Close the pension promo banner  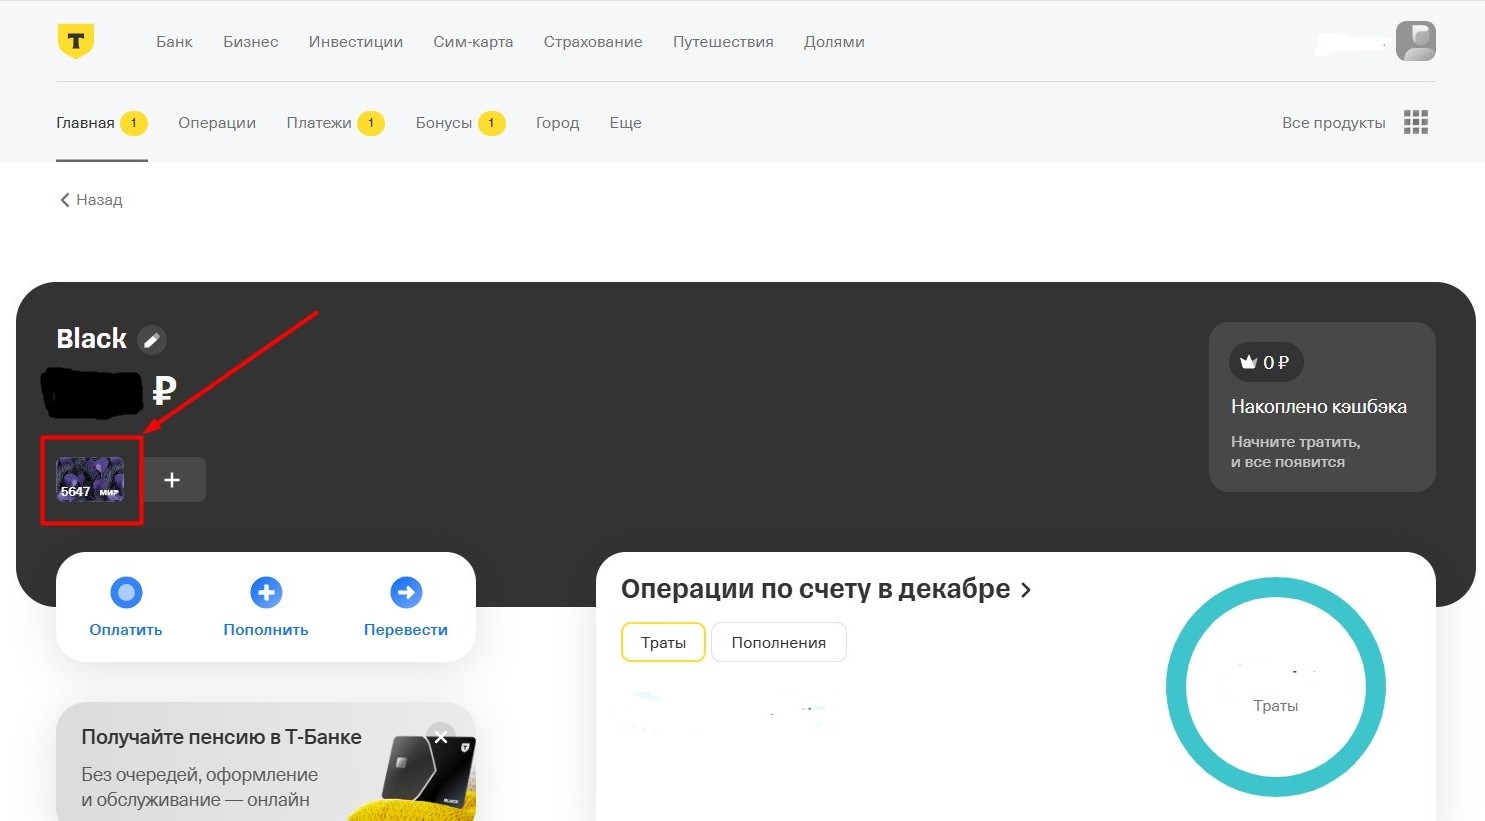coord(440,737)
